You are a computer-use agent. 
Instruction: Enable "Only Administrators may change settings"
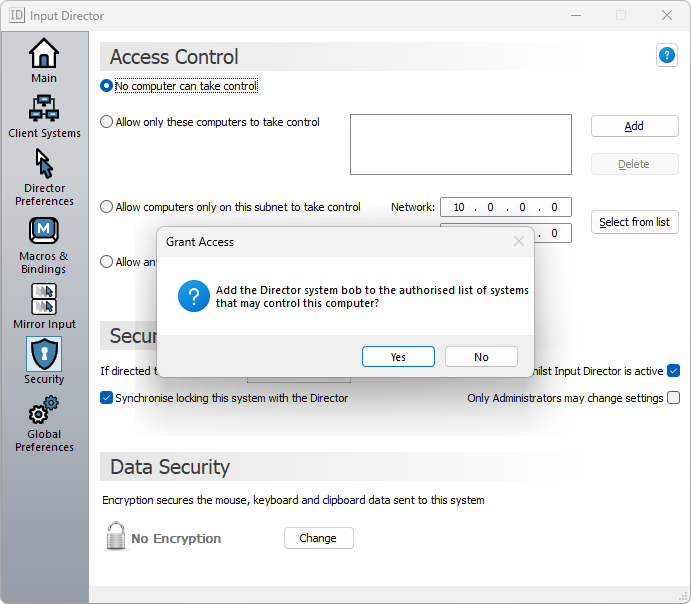[x=673, y=398]
